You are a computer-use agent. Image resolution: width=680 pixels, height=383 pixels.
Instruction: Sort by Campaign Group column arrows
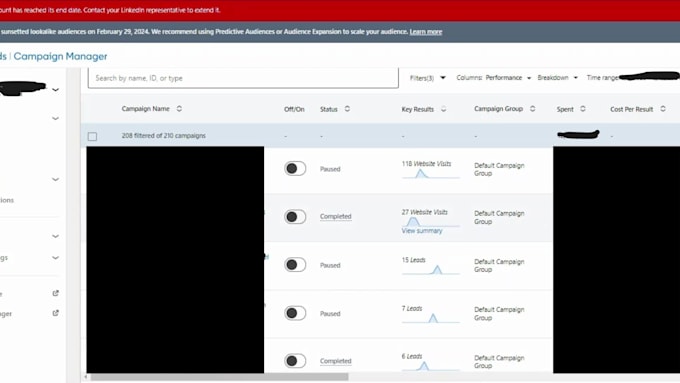tap(532, 108)
